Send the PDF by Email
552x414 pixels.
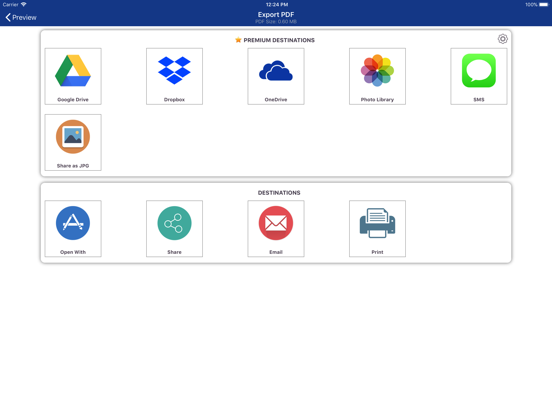276,228
